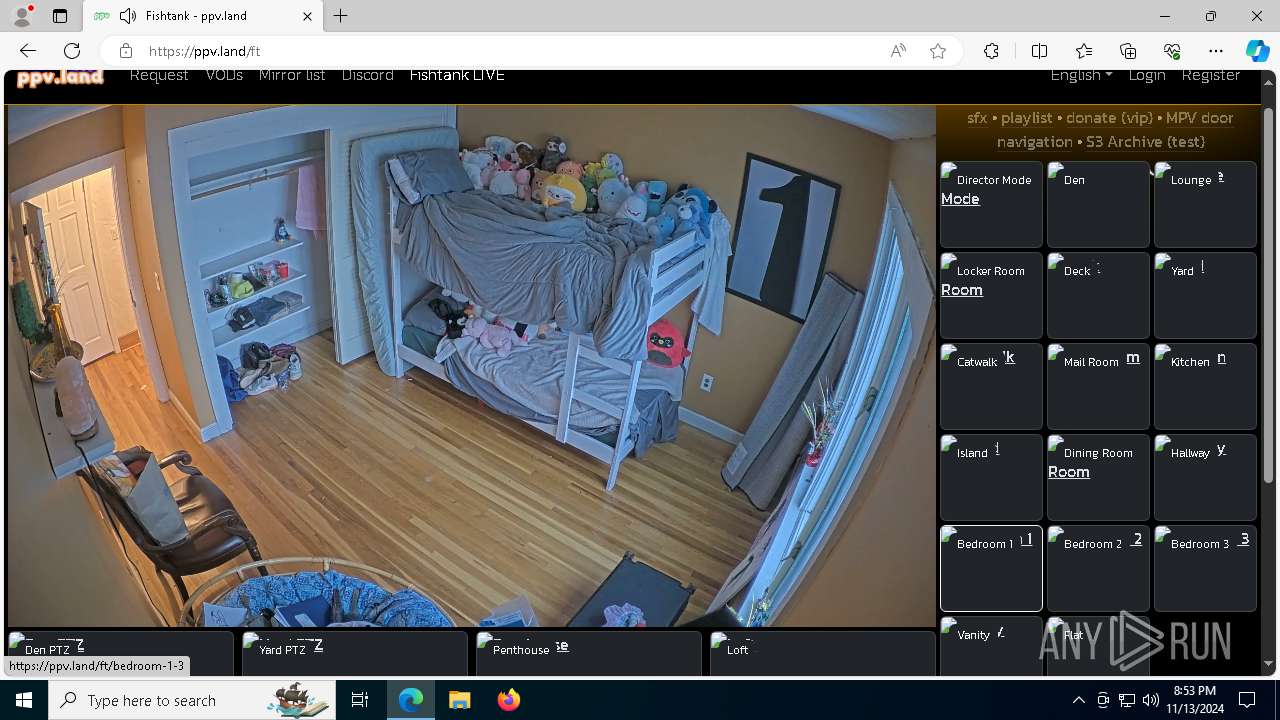Toggle Read aloud in address bar
The width and height of the screenshot is (1280, 720).
coord(898,51)
